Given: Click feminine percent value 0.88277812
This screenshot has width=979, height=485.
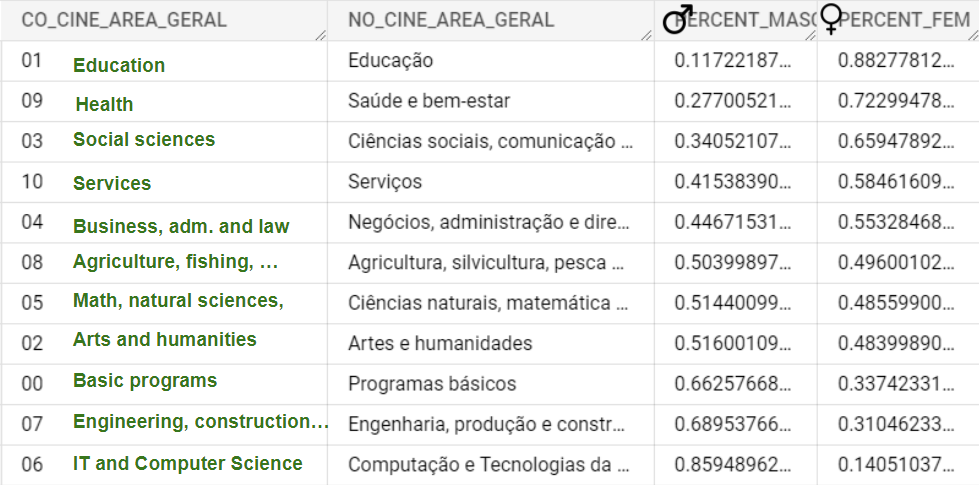Looking at the screenshot, I should 896,61.
